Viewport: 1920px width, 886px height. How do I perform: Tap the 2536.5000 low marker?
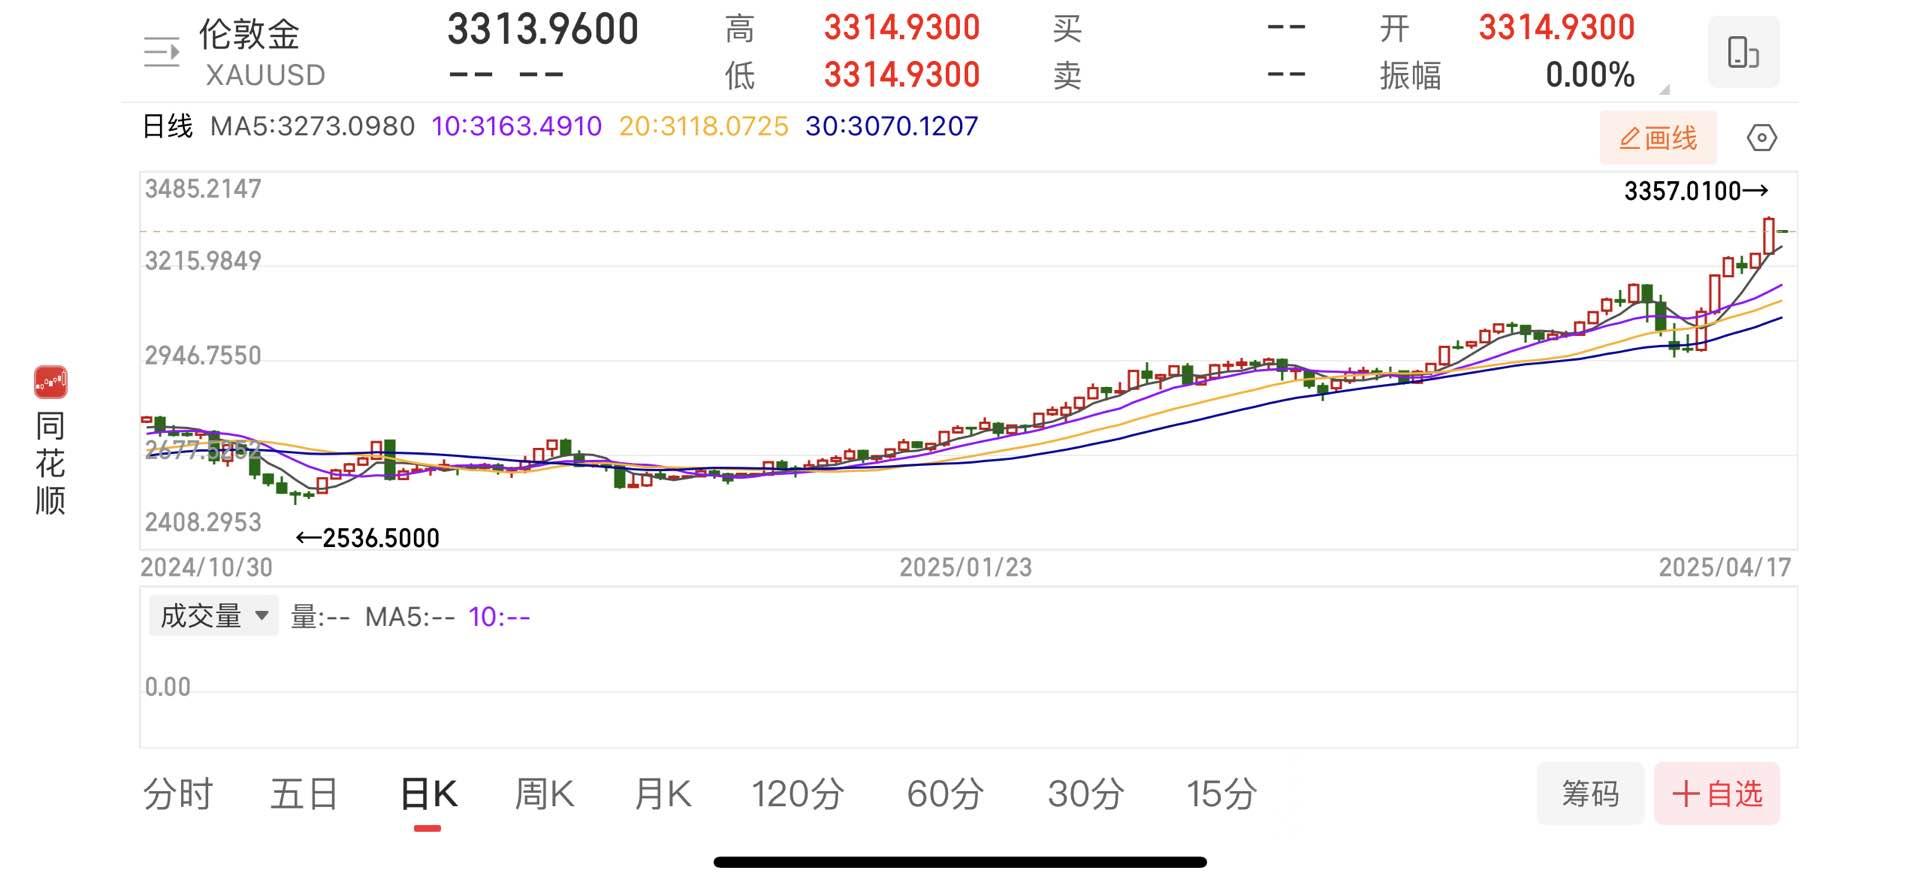pyautogui.click(x=368, y=538)
